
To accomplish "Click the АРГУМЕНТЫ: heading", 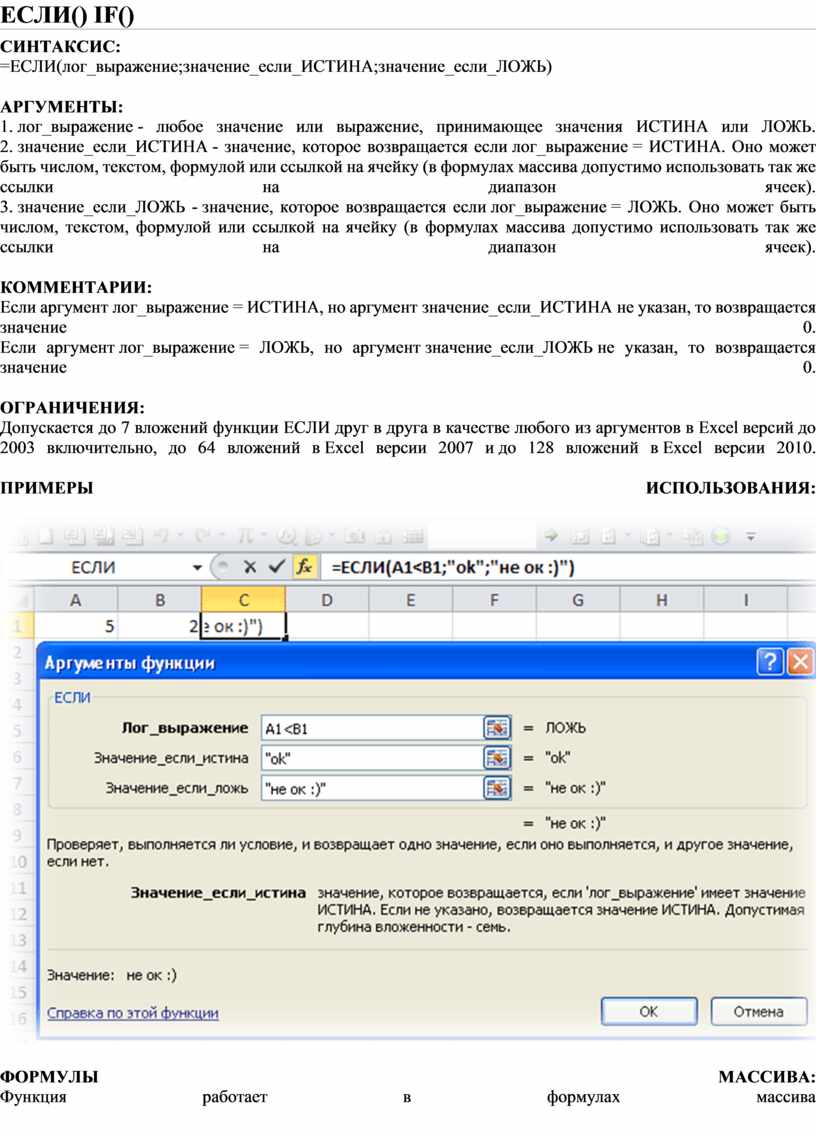I will (x=62, y=107).
